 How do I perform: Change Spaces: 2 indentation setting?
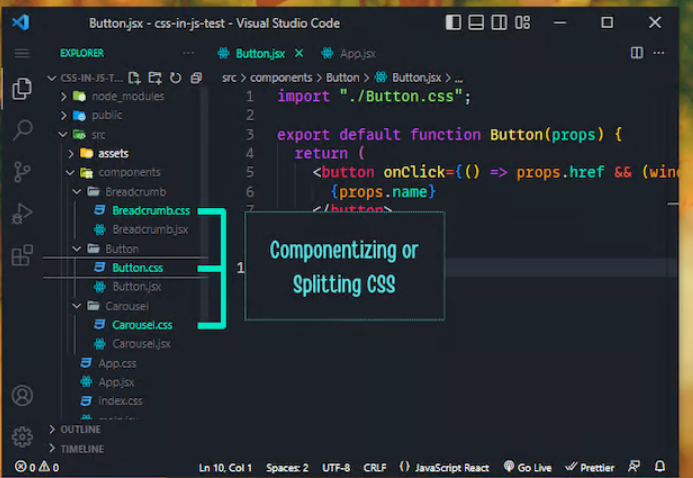287,467
